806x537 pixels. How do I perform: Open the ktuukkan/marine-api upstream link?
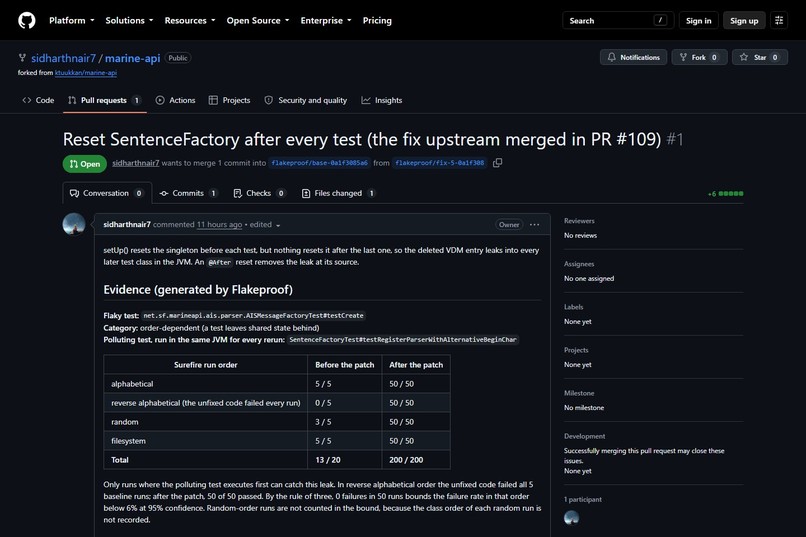tap(86, 73)
